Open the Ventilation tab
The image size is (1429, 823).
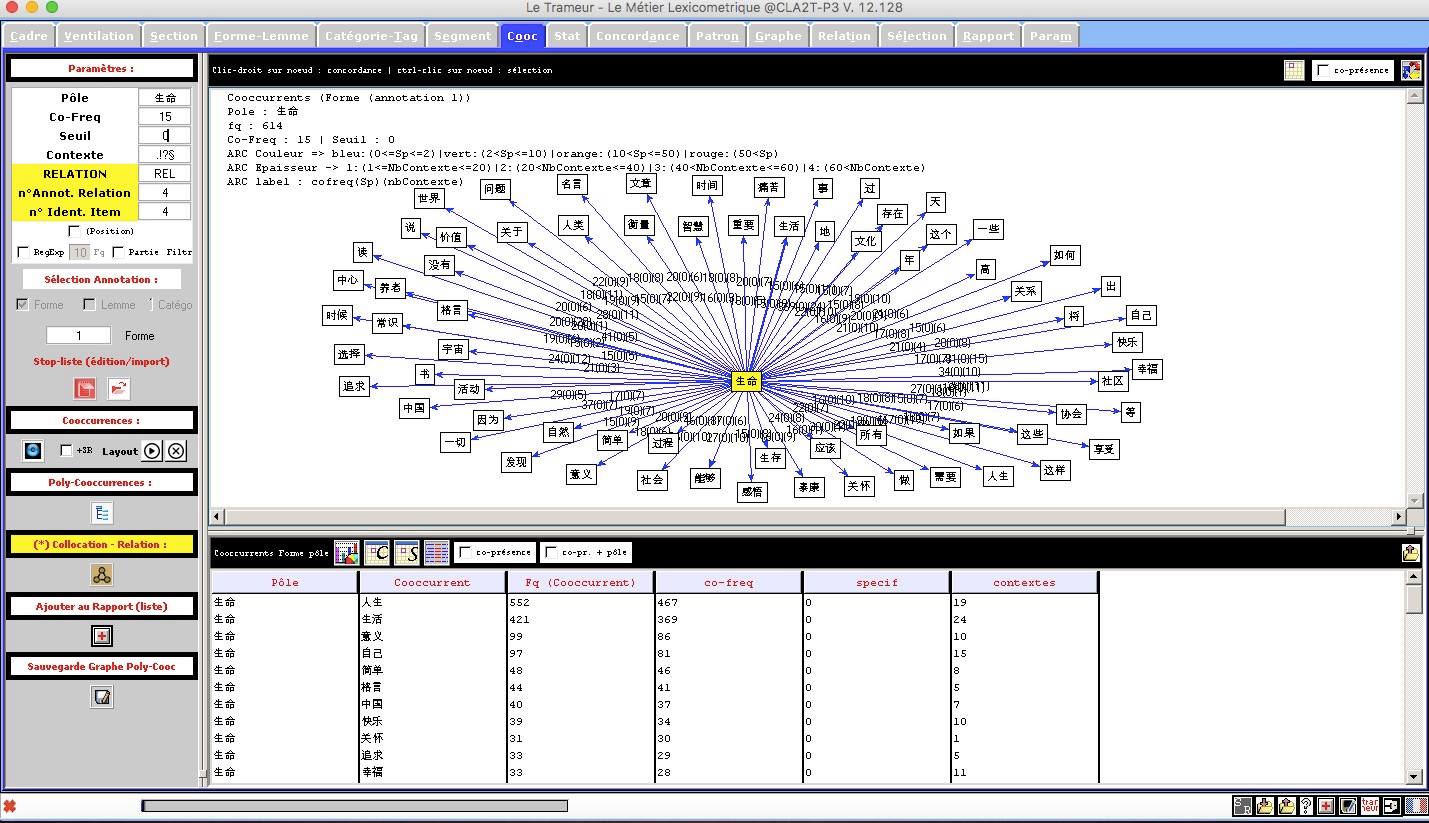(x=98, y=36)
